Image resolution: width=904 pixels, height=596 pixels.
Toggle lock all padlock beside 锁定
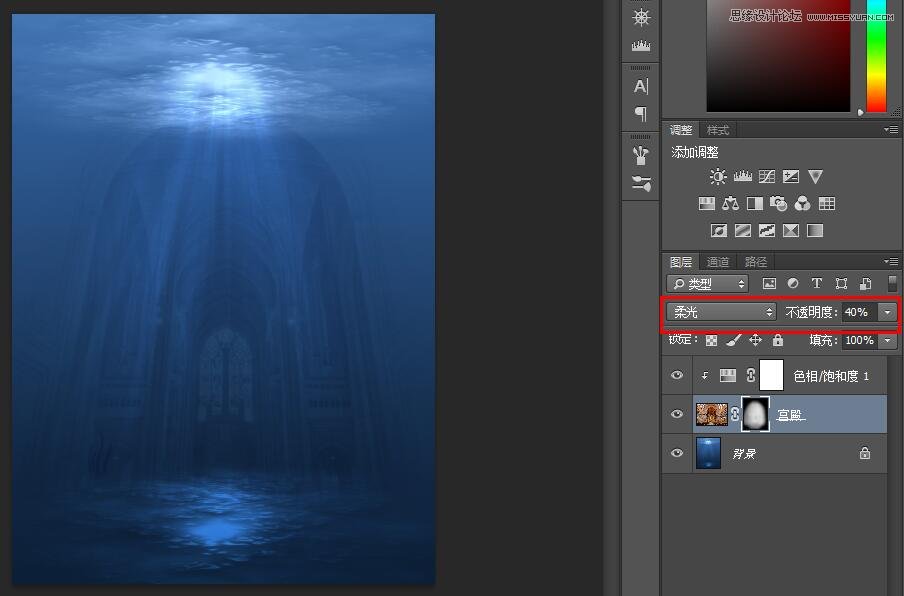point(778,340)
